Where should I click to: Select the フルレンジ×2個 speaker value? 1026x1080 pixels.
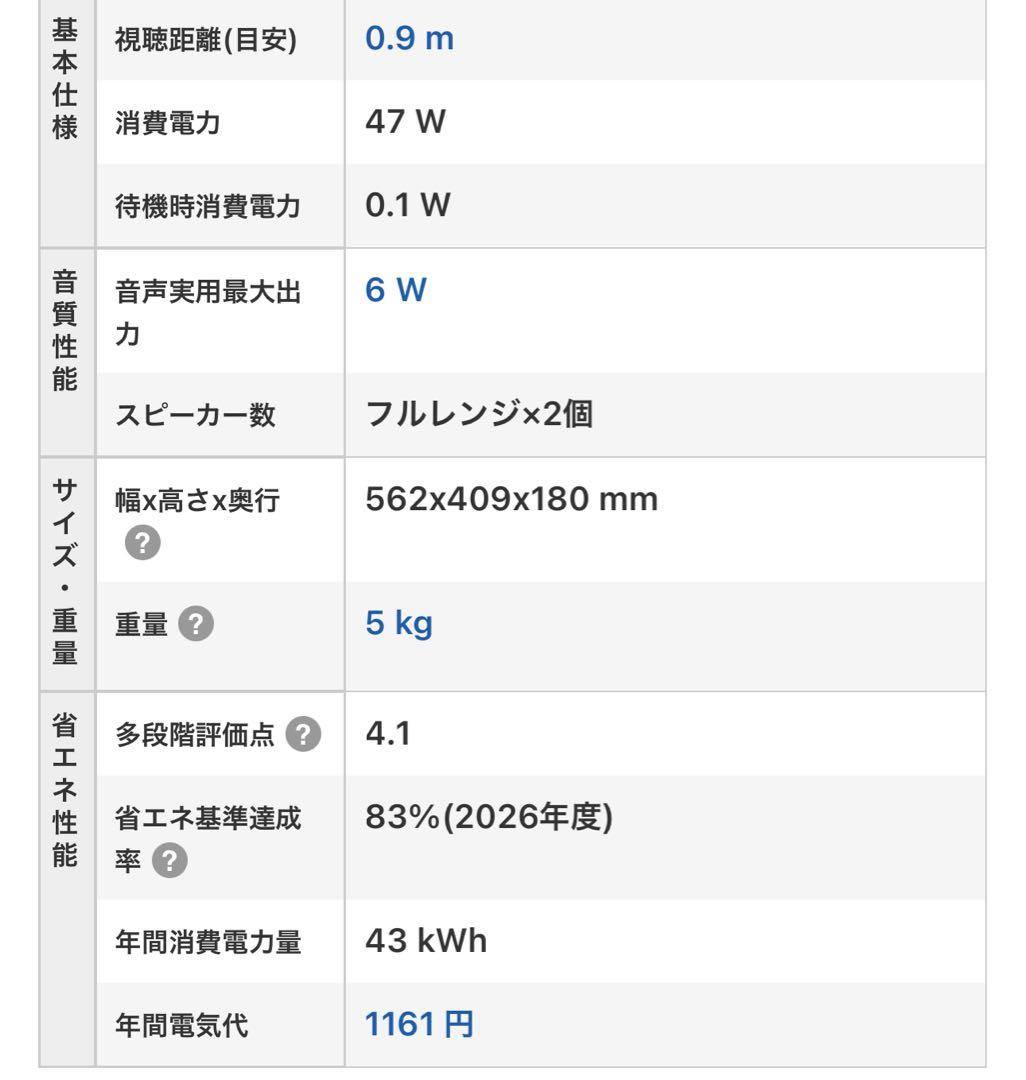[x=480, y=415]
